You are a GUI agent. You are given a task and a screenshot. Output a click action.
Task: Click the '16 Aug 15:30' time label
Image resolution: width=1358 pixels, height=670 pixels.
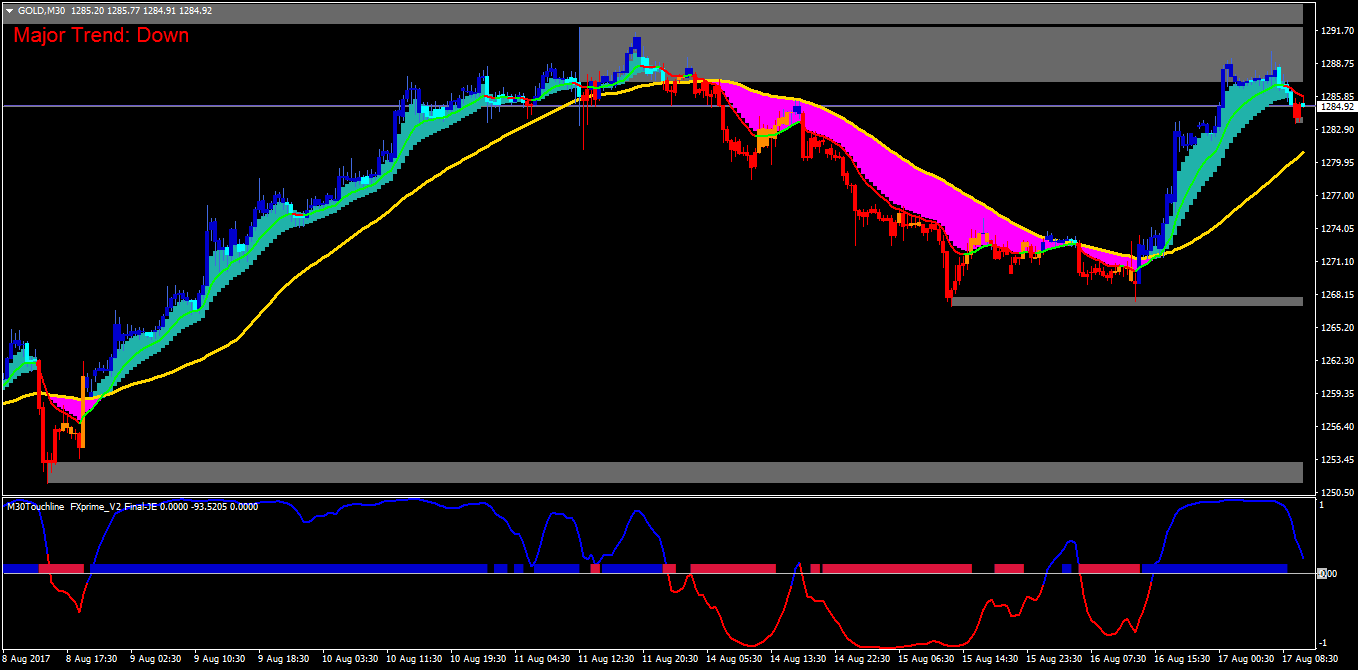(x=1182, y=660)
